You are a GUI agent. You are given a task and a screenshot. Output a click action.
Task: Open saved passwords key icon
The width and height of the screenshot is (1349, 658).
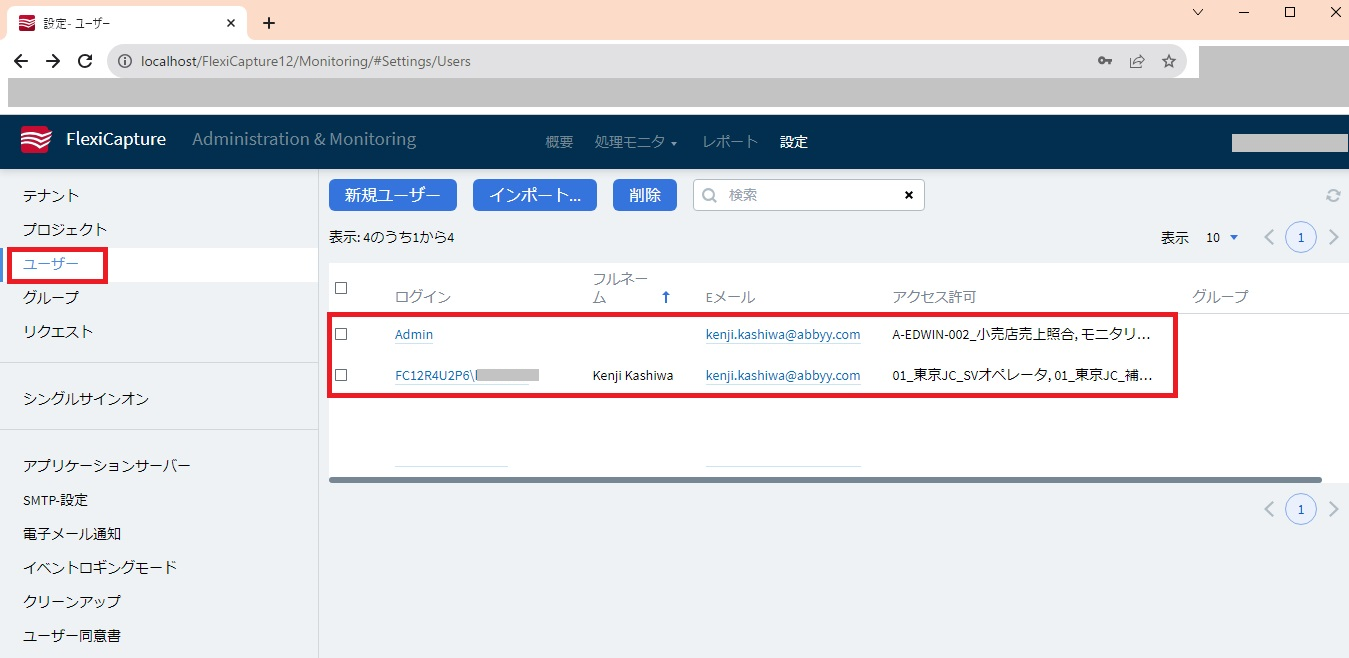click(x=1105, y=61)
